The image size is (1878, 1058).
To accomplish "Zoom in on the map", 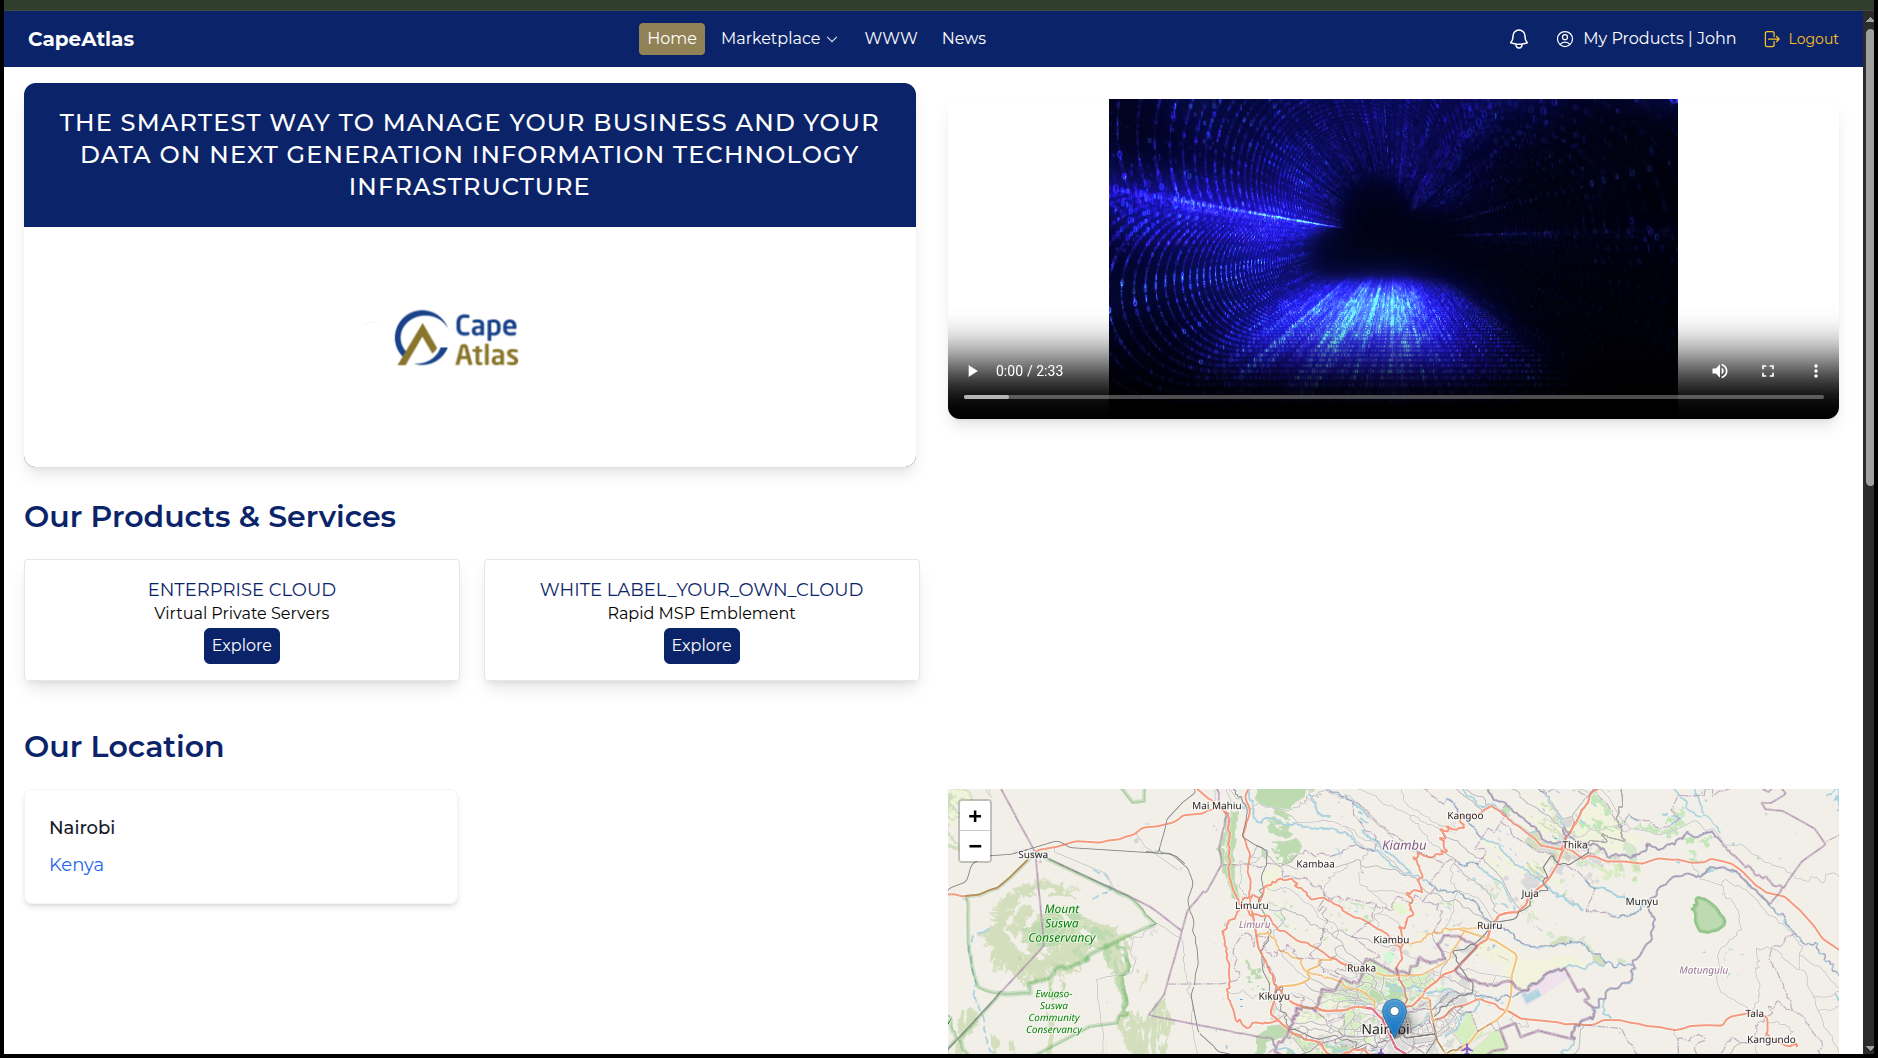I will pos(975,816).
